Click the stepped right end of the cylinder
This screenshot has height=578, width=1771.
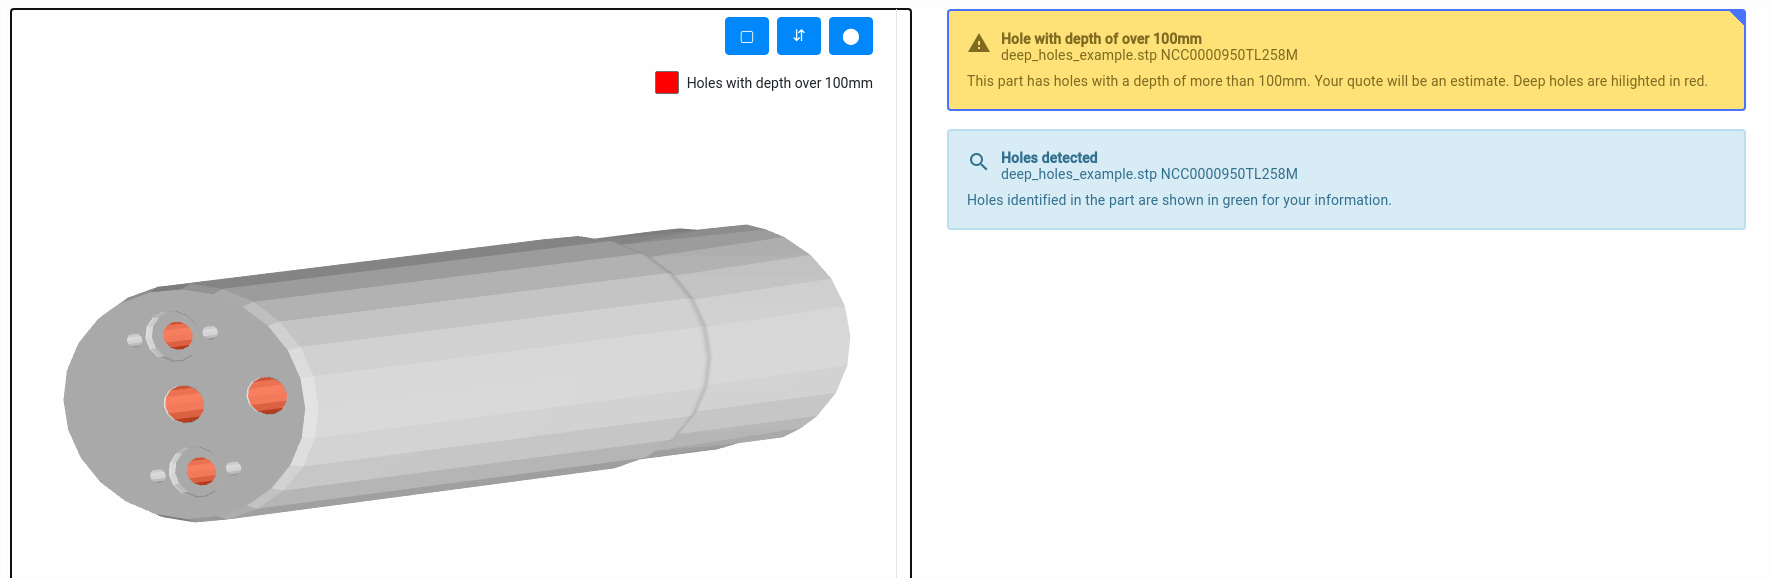coord(770,335)
